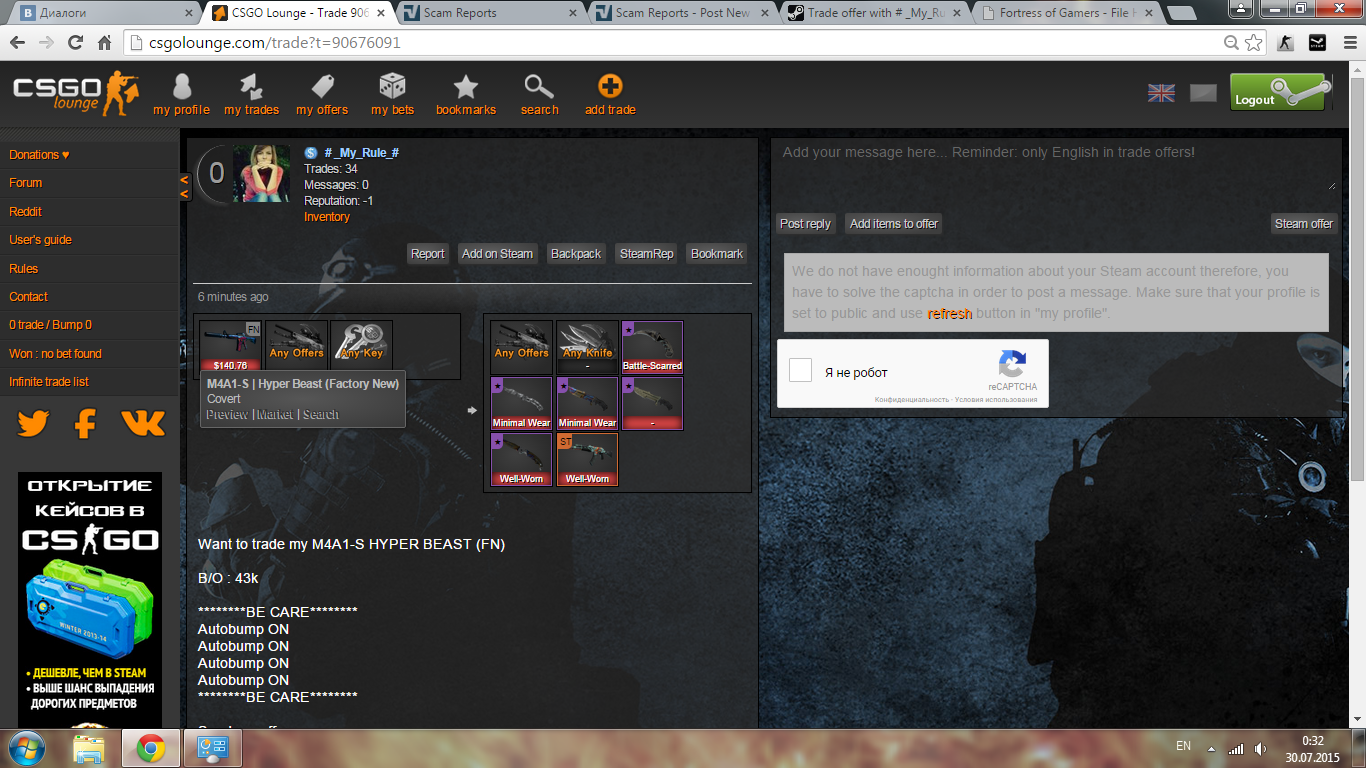Expand the Donations dropdown in sidebar
Image resolution: width=1366 pixels, height=768 pixels.
point(39,155)
